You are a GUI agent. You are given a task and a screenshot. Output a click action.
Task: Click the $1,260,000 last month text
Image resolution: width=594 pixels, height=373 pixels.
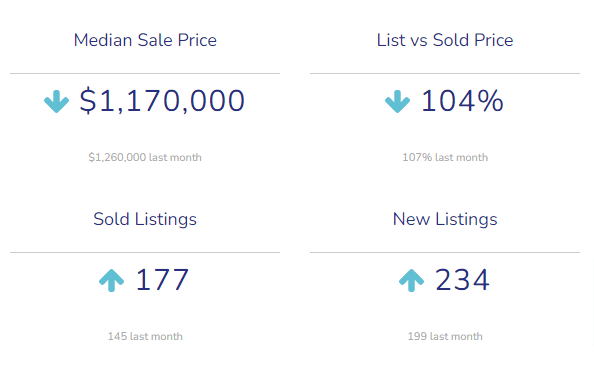(x=145, y=157)
